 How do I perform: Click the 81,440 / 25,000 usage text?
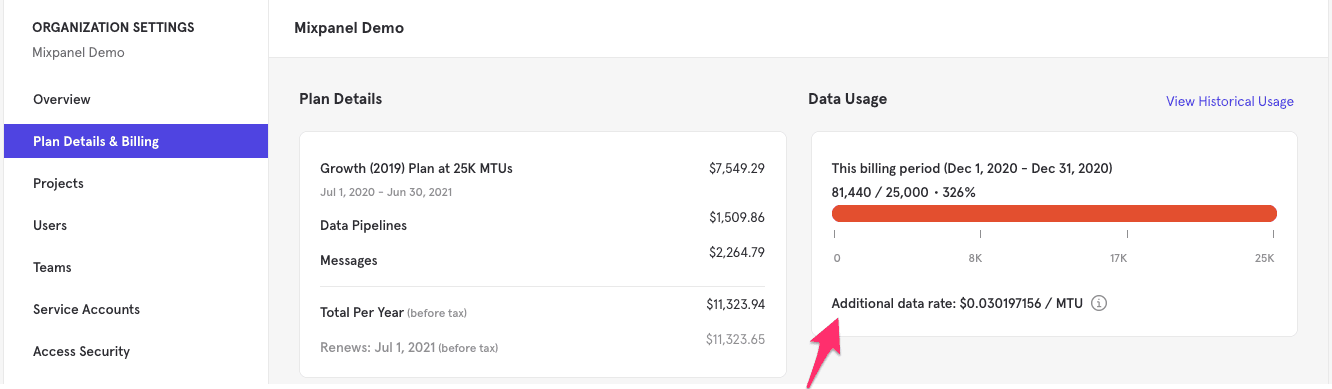point(879,190)
